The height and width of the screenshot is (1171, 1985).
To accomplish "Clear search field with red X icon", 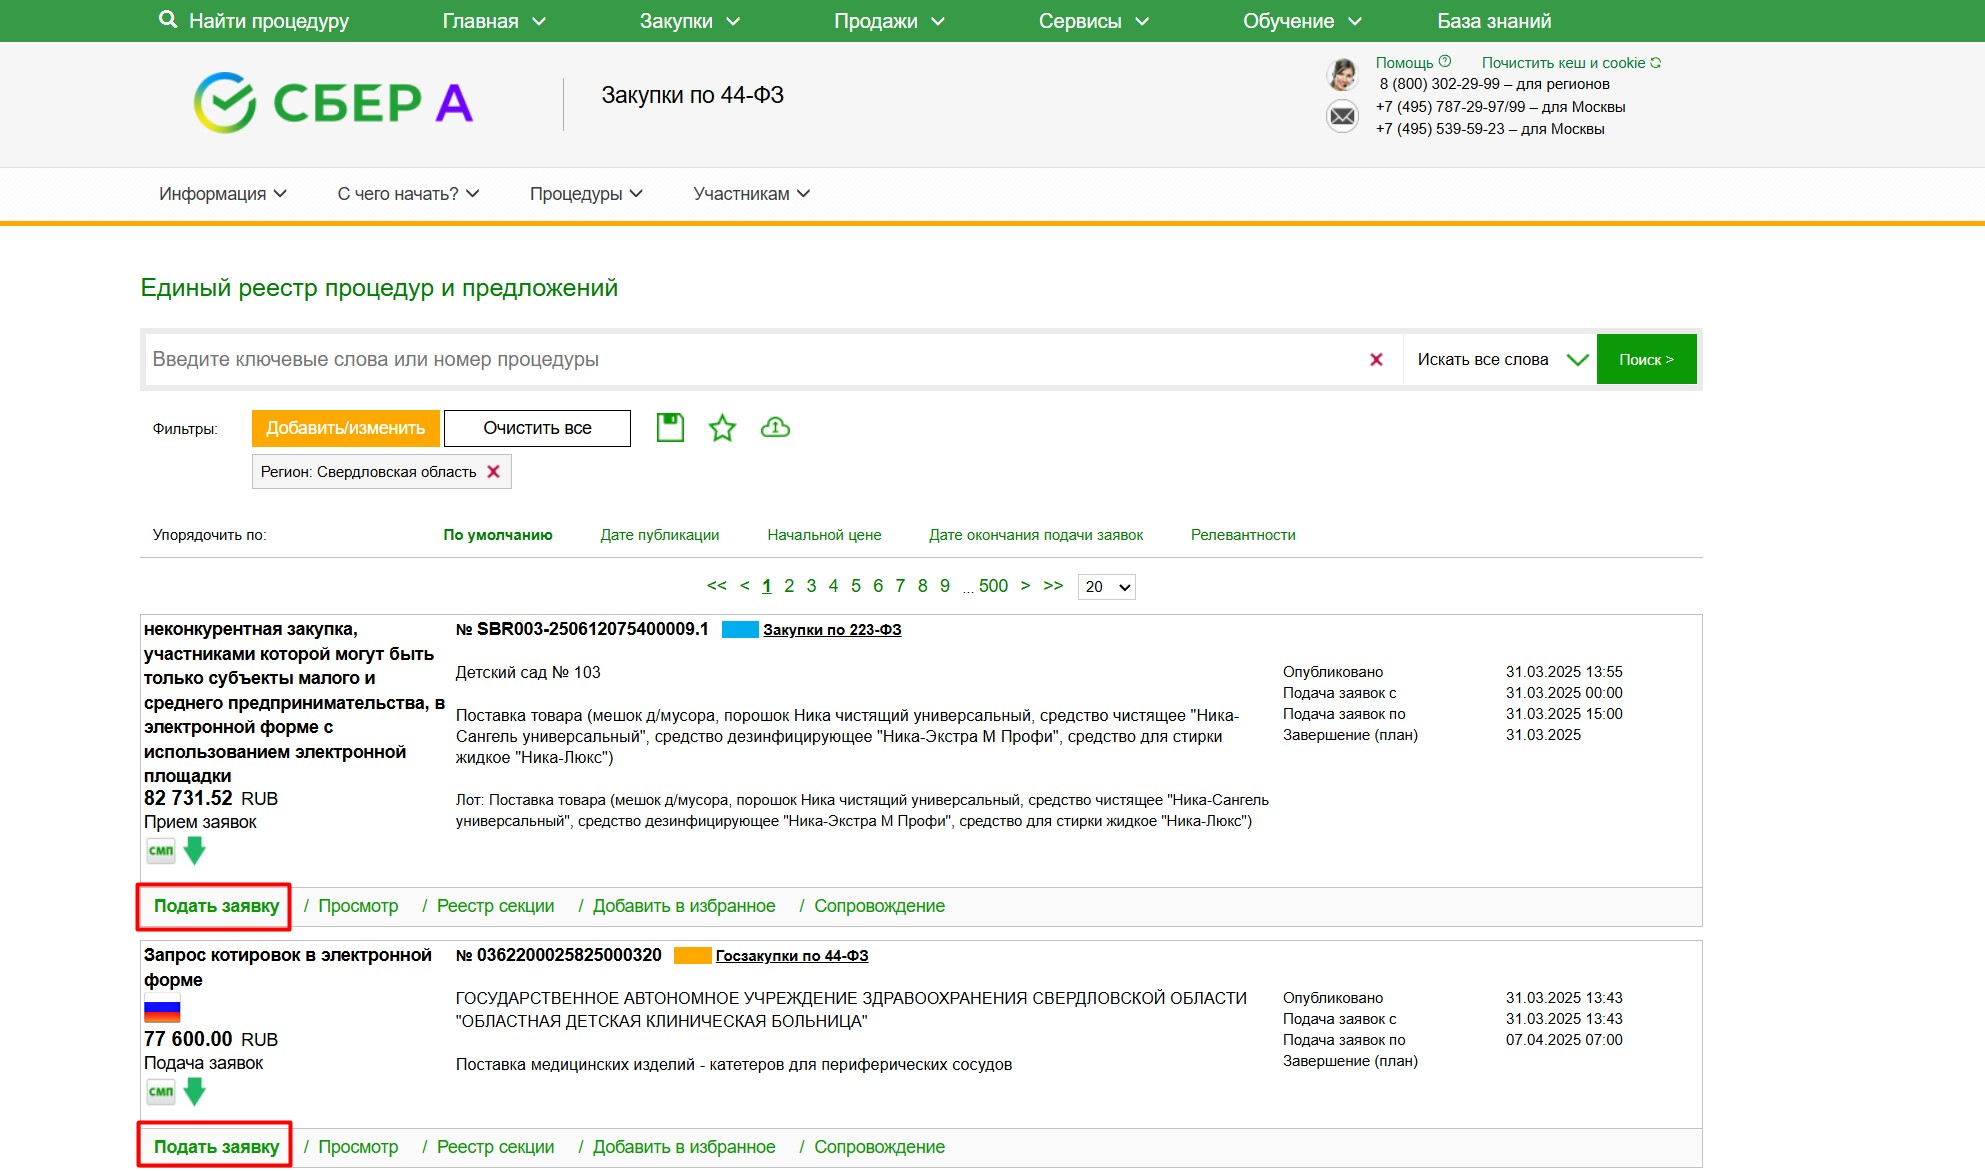I will [x=1376, y=359].
